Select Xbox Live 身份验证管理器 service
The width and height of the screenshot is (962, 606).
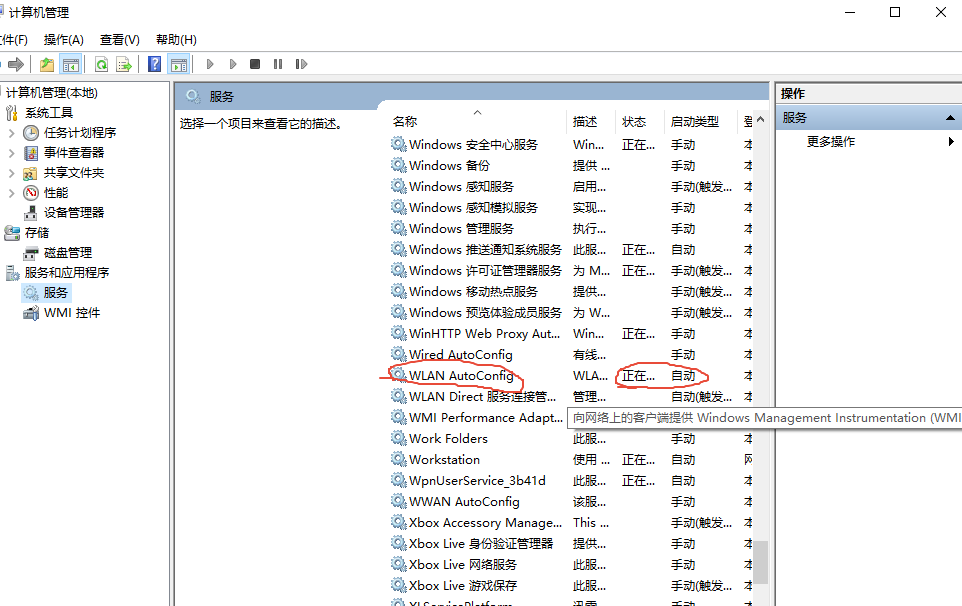[x=571, y=543]
